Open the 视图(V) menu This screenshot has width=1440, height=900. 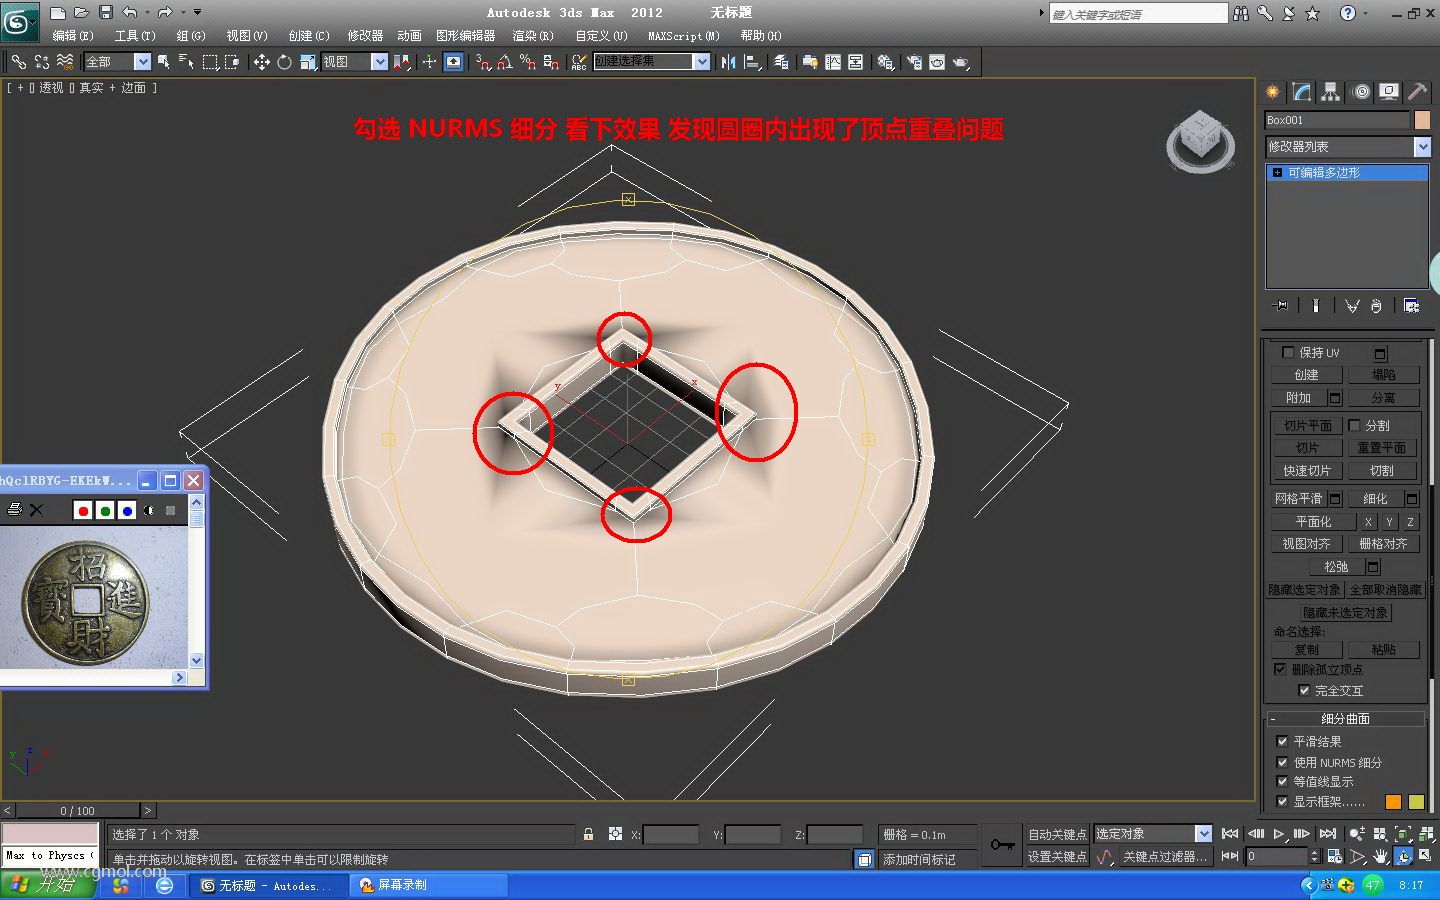[247, 36]
